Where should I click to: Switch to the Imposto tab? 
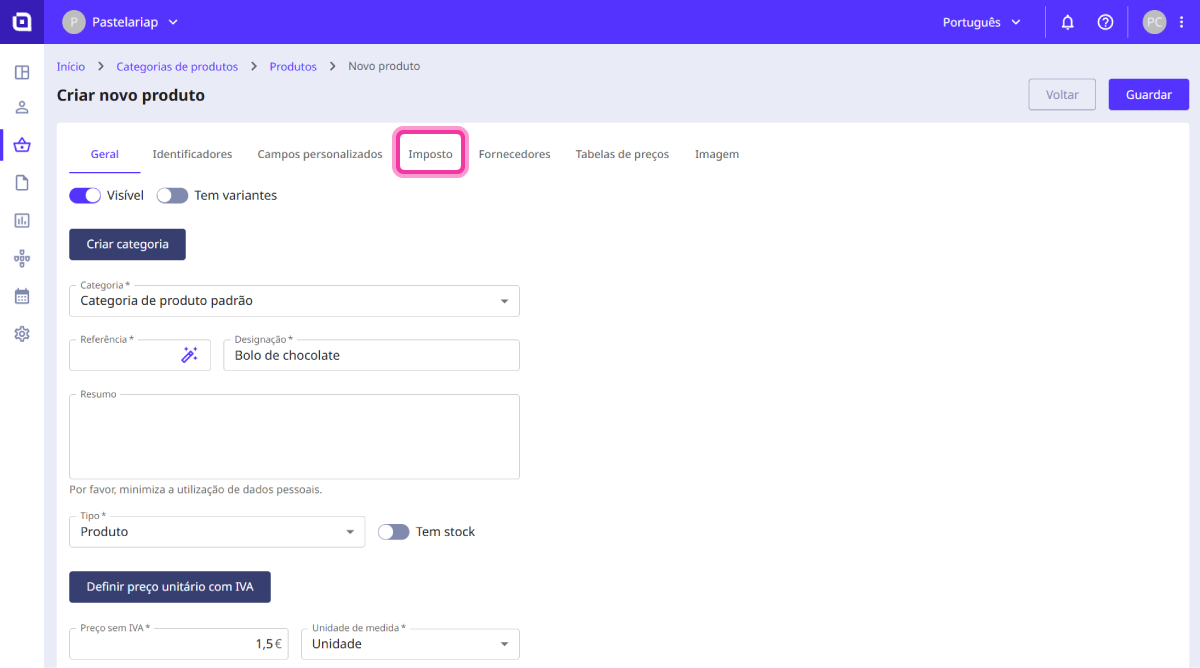click(x=430, y=154)
